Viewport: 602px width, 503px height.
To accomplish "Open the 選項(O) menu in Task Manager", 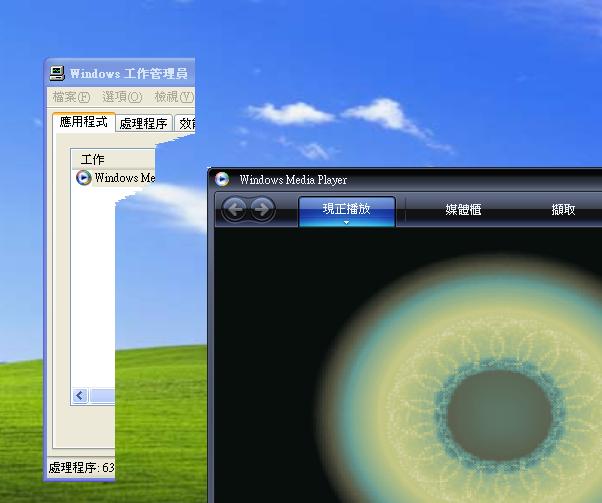I will tap(122, 97).
